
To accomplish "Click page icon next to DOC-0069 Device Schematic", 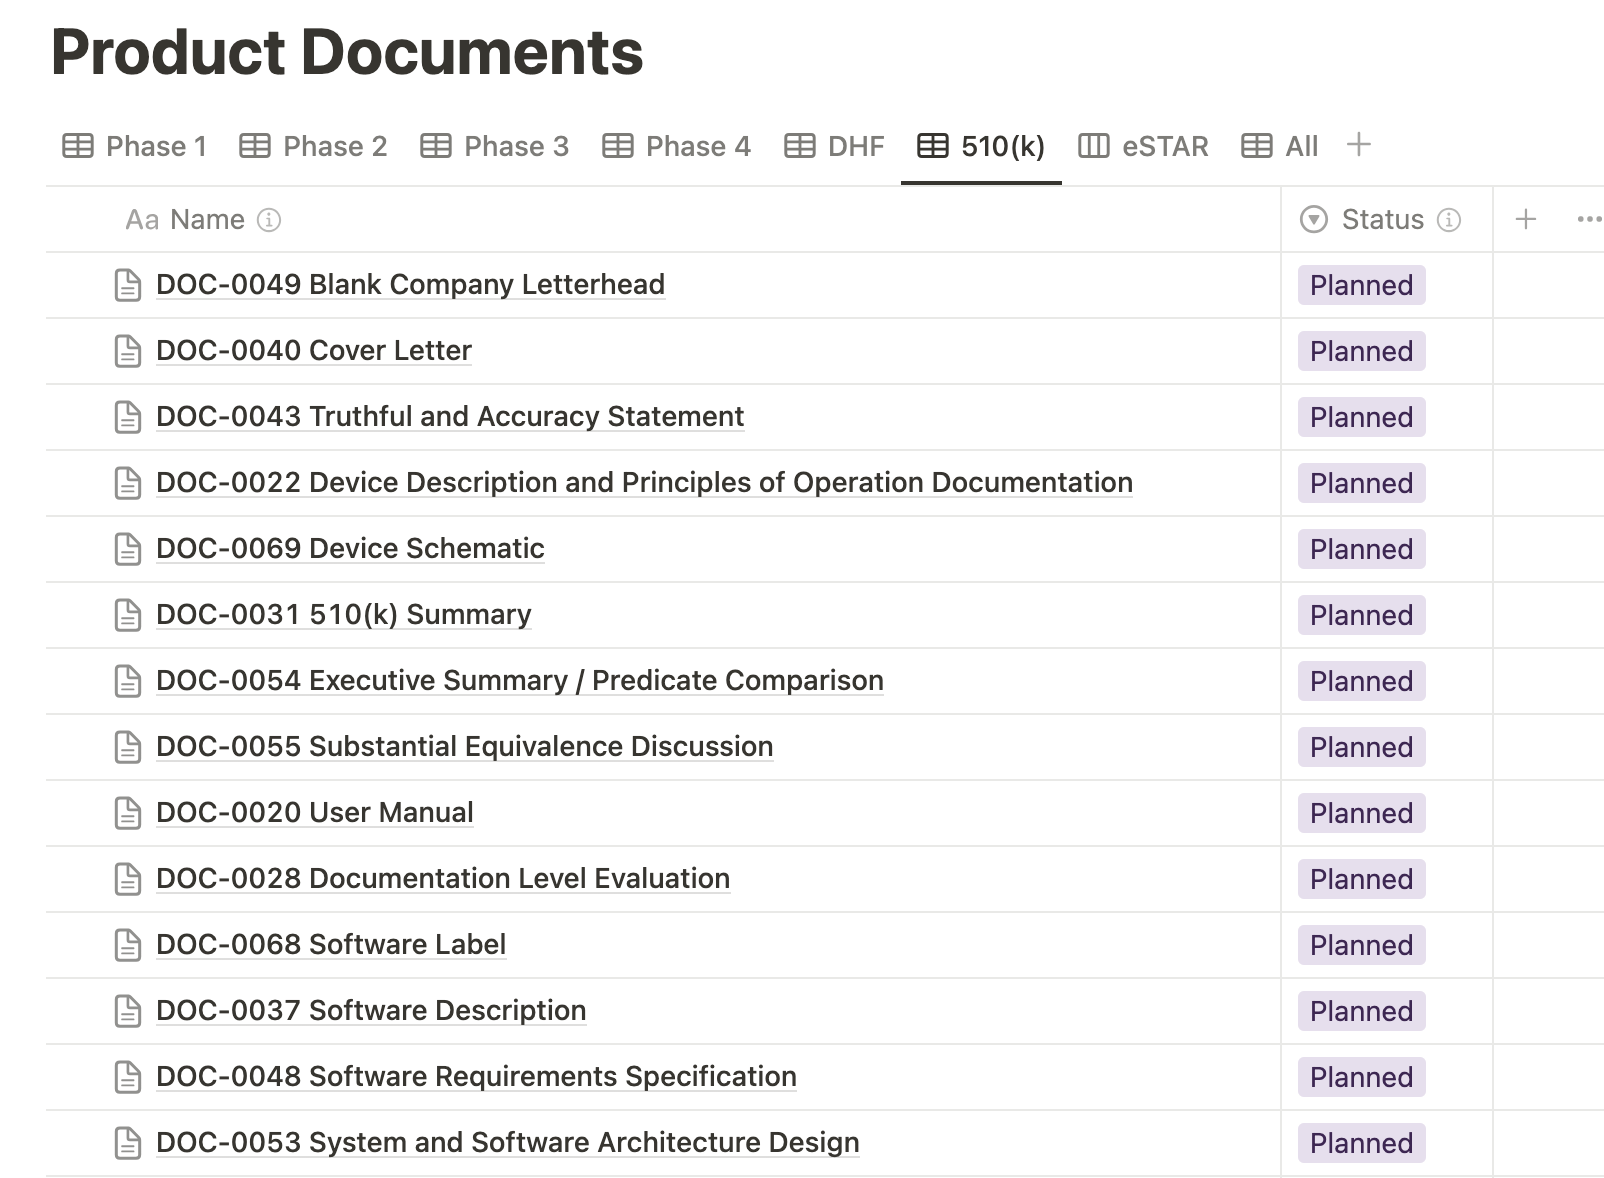I will (x=128, y=549).
